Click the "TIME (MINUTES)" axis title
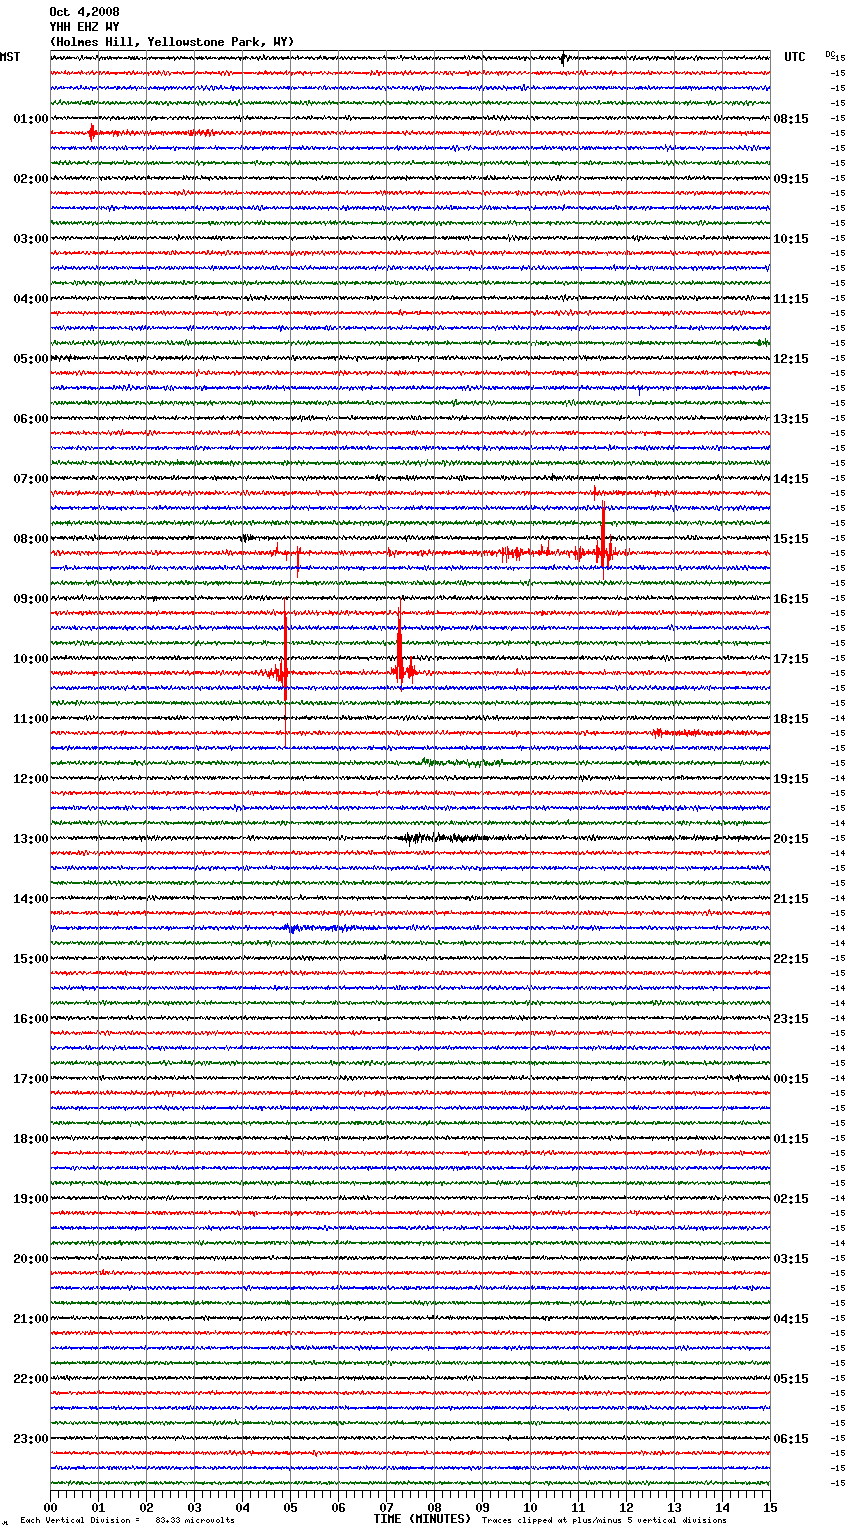This screenshot has width=850, height=1534. 422,1519
